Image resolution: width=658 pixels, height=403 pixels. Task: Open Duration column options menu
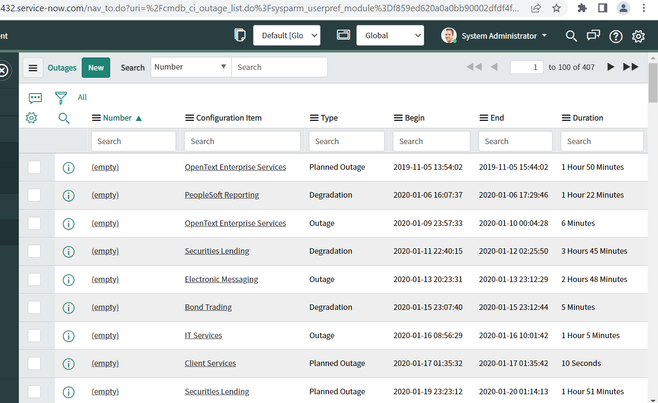566,118
